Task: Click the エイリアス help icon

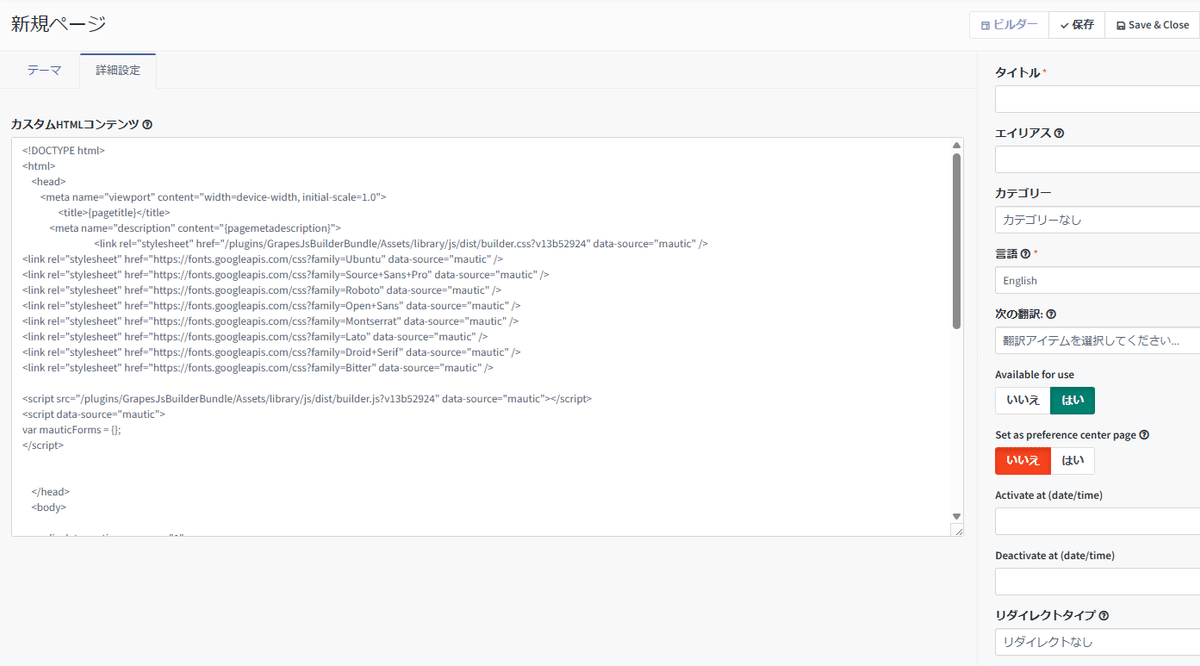Action: 1059,133
